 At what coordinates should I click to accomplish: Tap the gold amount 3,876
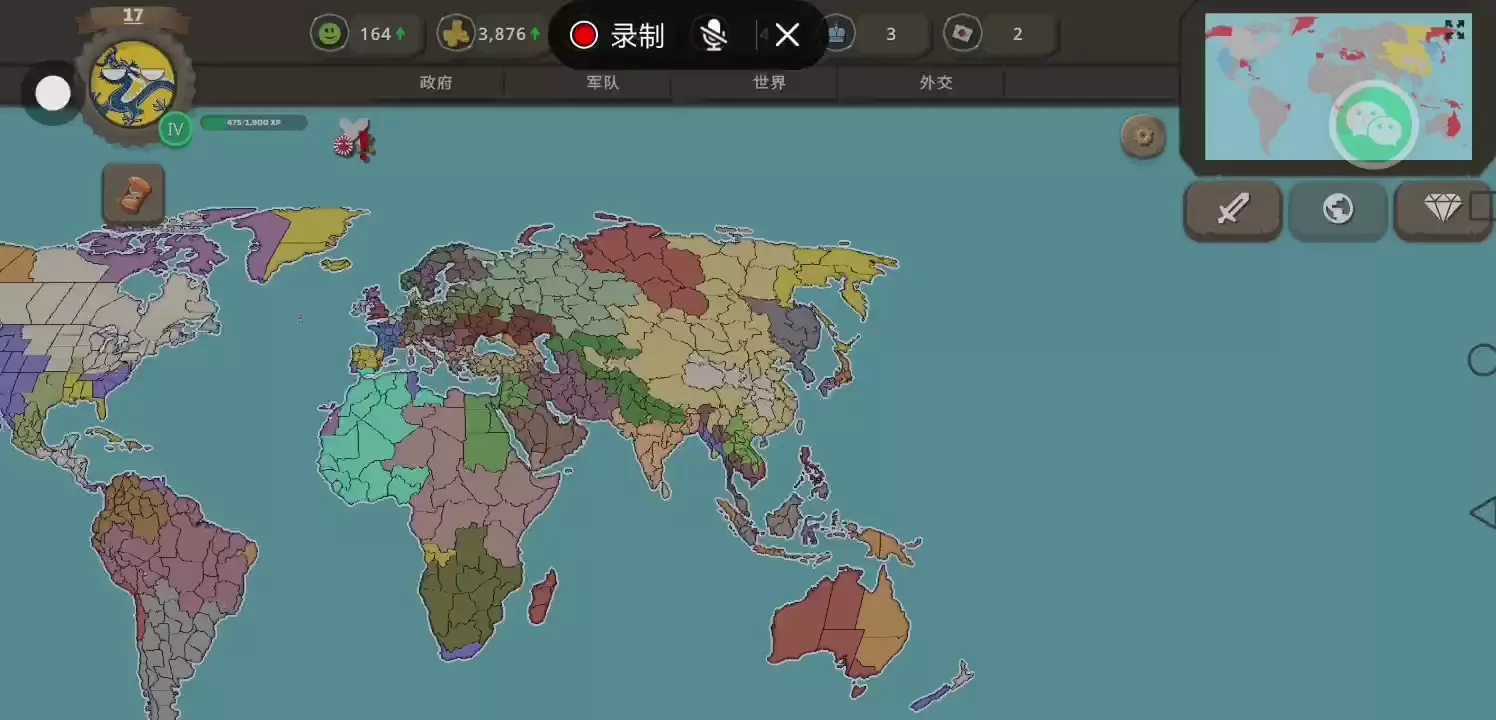click(502, 34)
